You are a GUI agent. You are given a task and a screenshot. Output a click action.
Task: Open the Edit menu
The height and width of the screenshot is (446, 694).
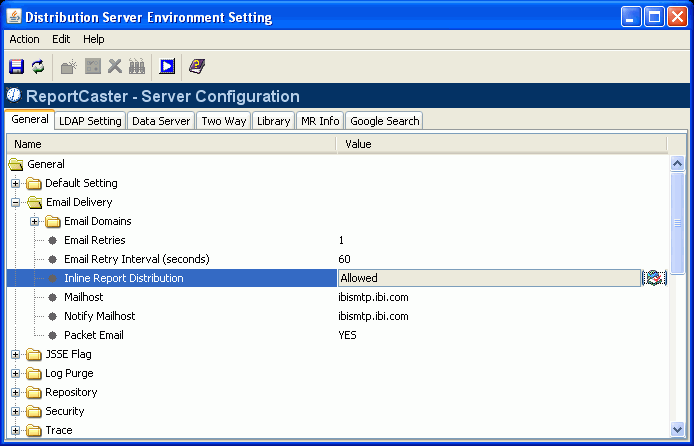pyautogui.click(x=61, y=39)
